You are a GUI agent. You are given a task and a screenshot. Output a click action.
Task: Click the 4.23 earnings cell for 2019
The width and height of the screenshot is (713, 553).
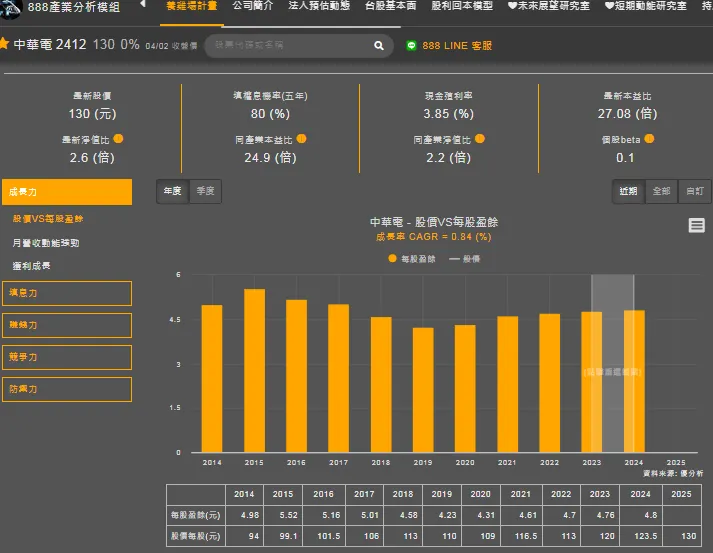[442, 515]
